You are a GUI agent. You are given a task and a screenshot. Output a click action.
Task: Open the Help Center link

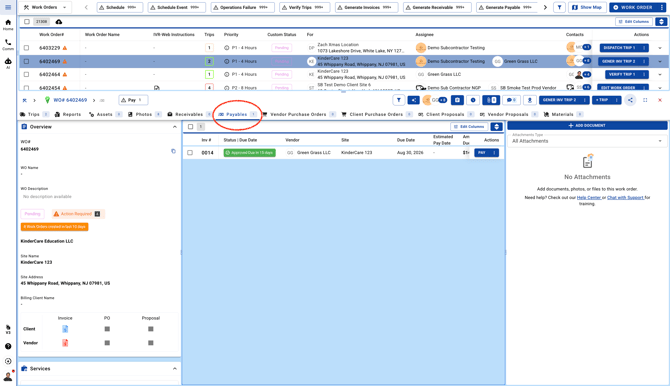coord(589,197)
